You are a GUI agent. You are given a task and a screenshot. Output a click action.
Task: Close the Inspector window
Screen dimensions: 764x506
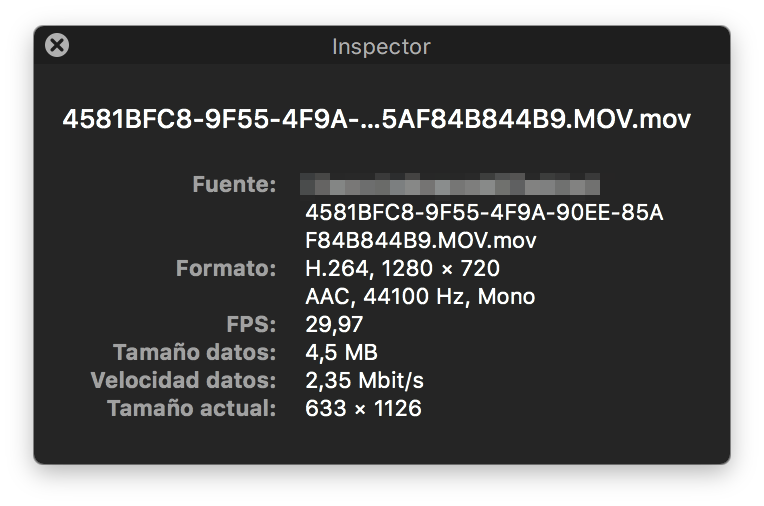coord(58,45)
